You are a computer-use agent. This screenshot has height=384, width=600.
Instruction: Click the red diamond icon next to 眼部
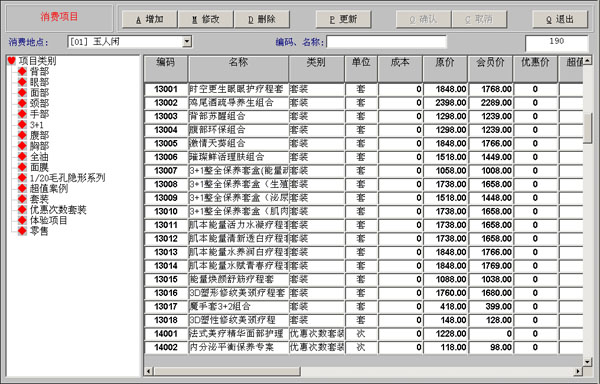click(22, 82)
